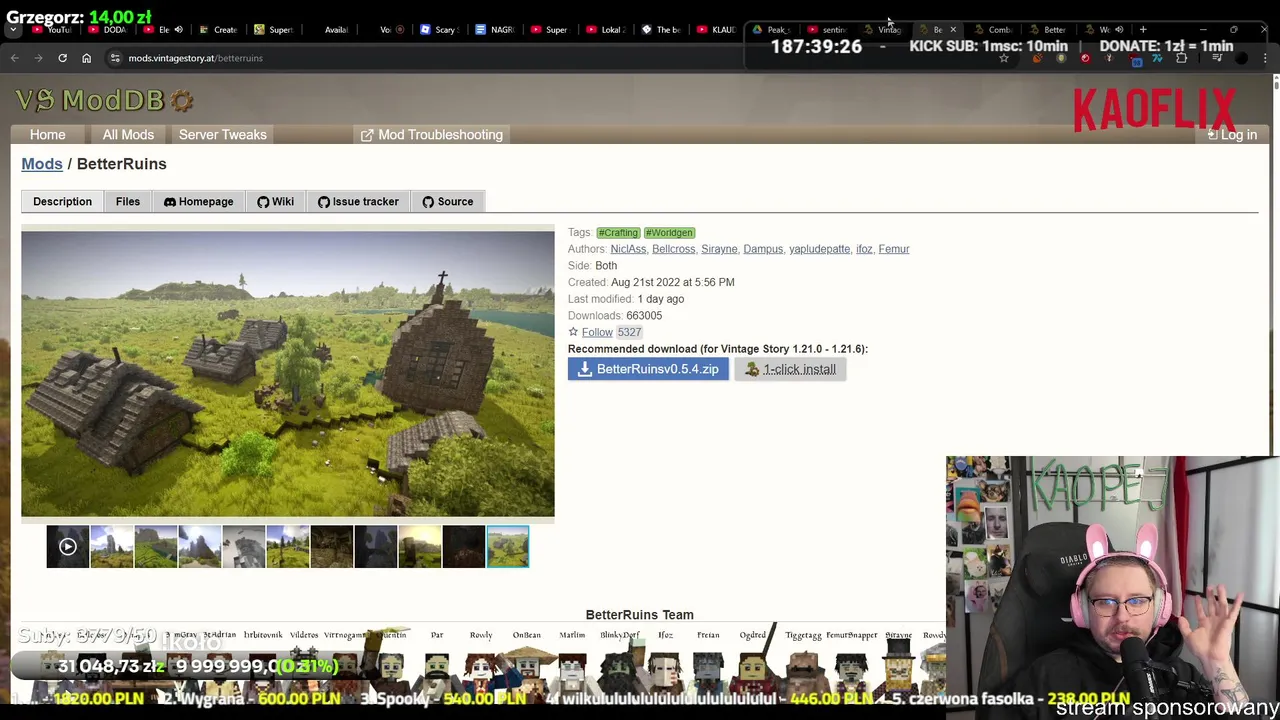Click the #Crafting tag
This screenshot has width=1280, height=720.
coord(618,233)
